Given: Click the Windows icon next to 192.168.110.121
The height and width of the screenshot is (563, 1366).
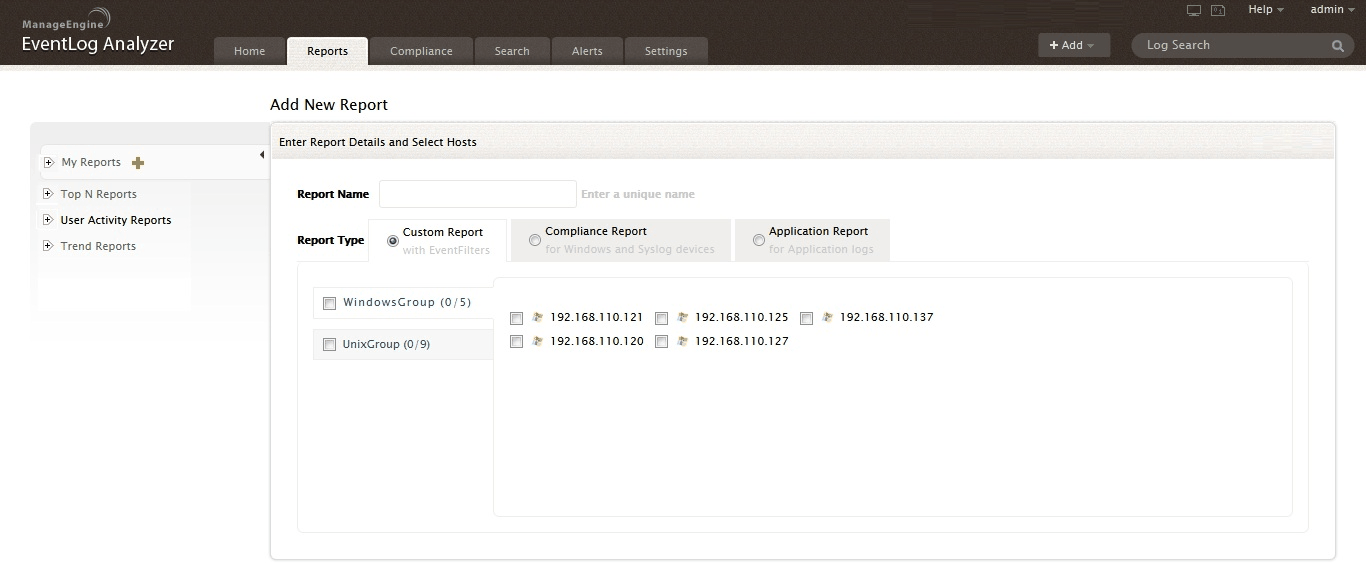Looking at the screenshot, I should (537, 317).
